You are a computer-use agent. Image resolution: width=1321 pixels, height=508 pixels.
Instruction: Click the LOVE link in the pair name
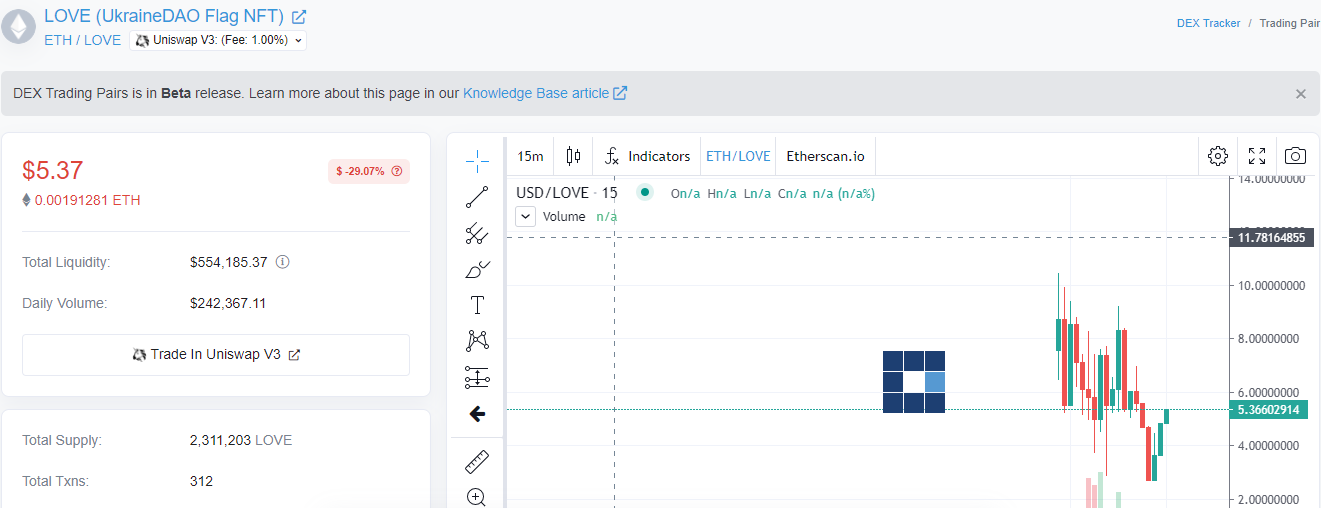tap(102, 40)
